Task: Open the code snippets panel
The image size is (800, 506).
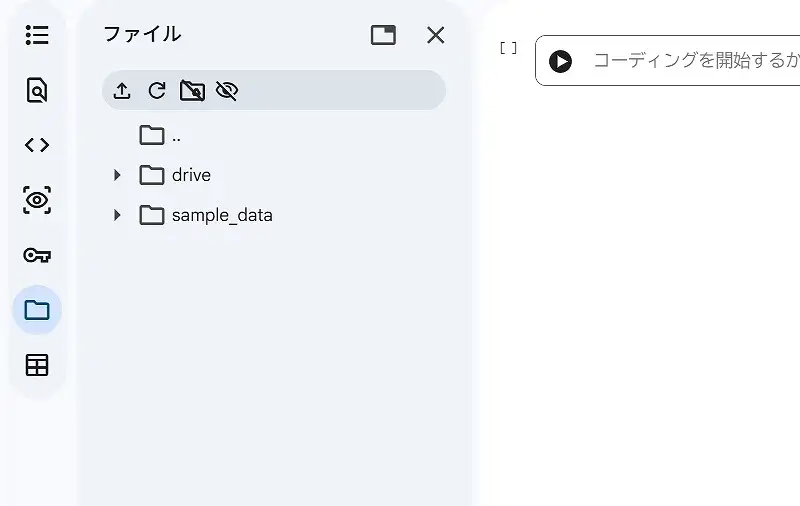Action: 37,145
